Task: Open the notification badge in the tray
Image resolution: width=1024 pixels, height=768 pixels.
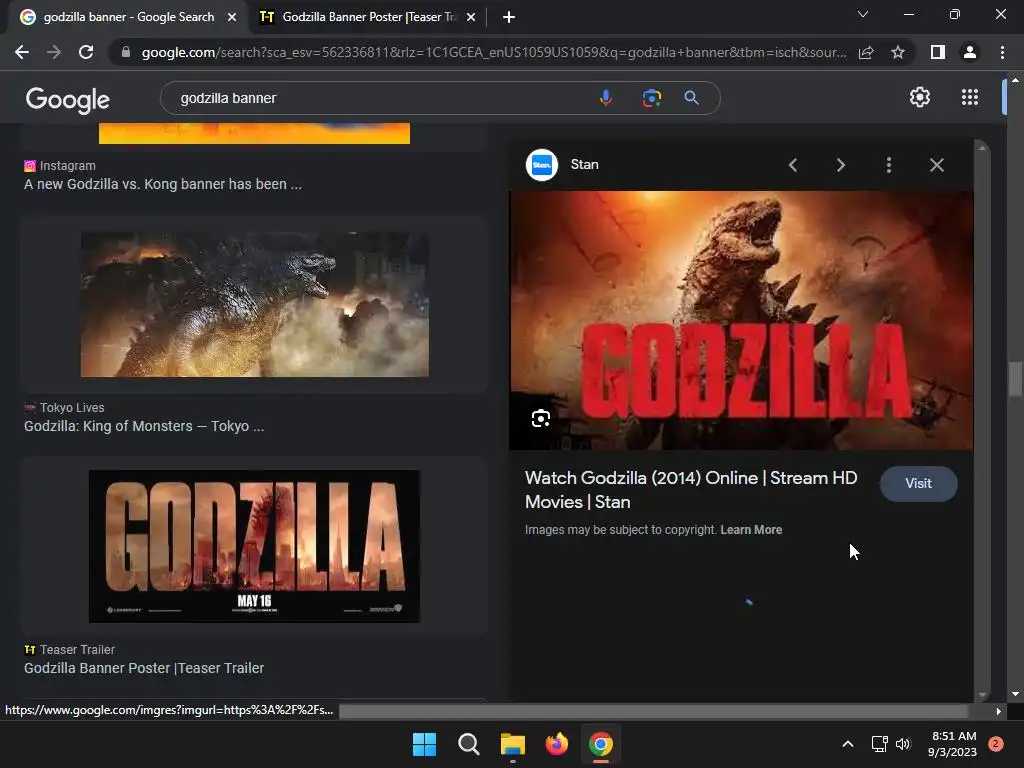Action: [x=996, y=744]
